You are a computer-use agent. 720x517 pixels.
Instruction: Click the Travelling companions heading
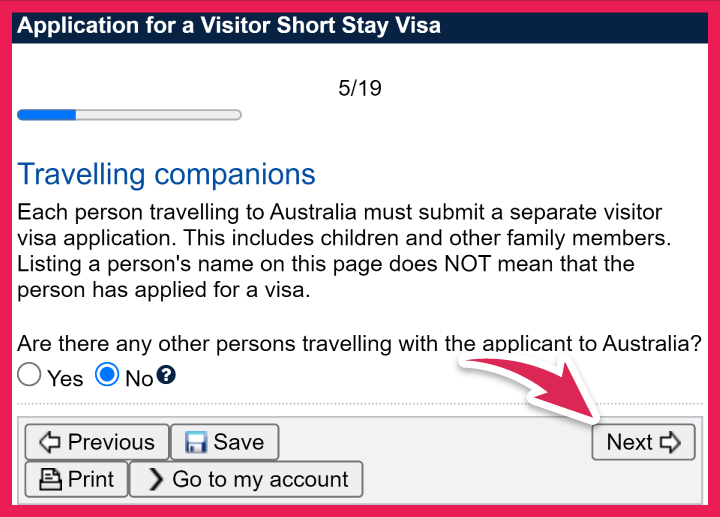(x=167, y=174)
